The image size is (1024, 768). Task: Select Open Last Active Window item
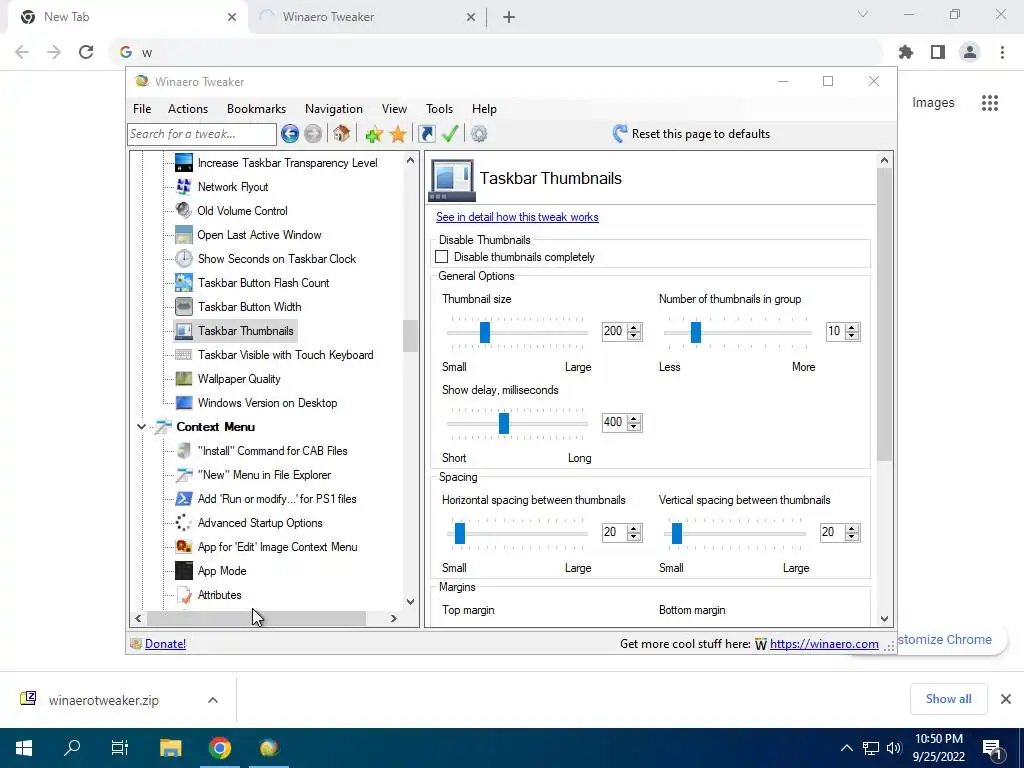click(259, 235)
